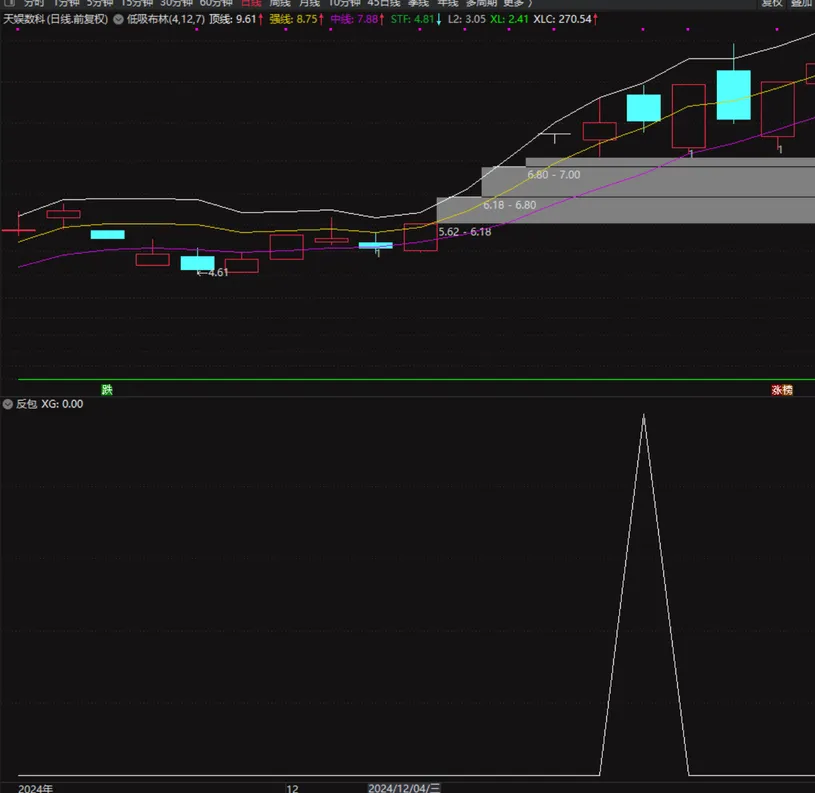Select the 季线 quarterly period tab

point(418,3)
